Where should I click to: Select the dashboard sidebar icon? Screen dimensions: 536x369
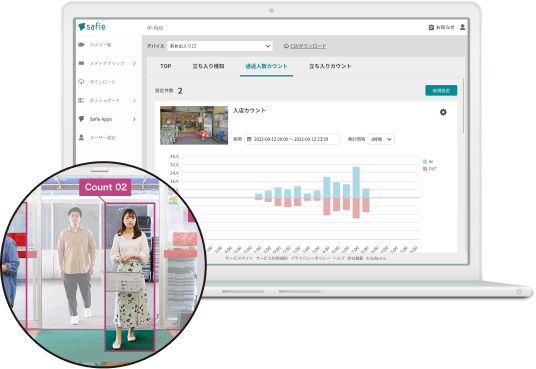tap(81, 100)
